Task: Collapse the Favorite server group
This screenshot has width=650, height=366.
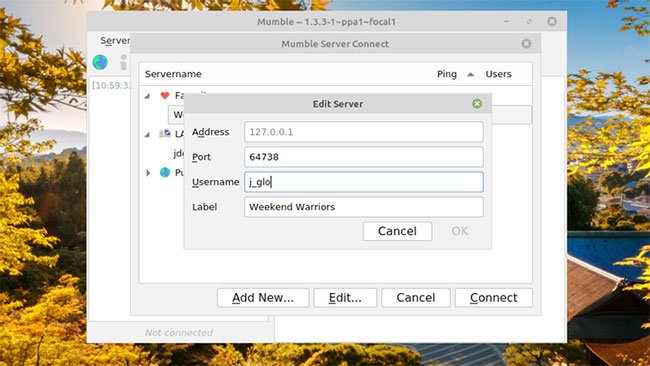Action: tap(147, 96)
